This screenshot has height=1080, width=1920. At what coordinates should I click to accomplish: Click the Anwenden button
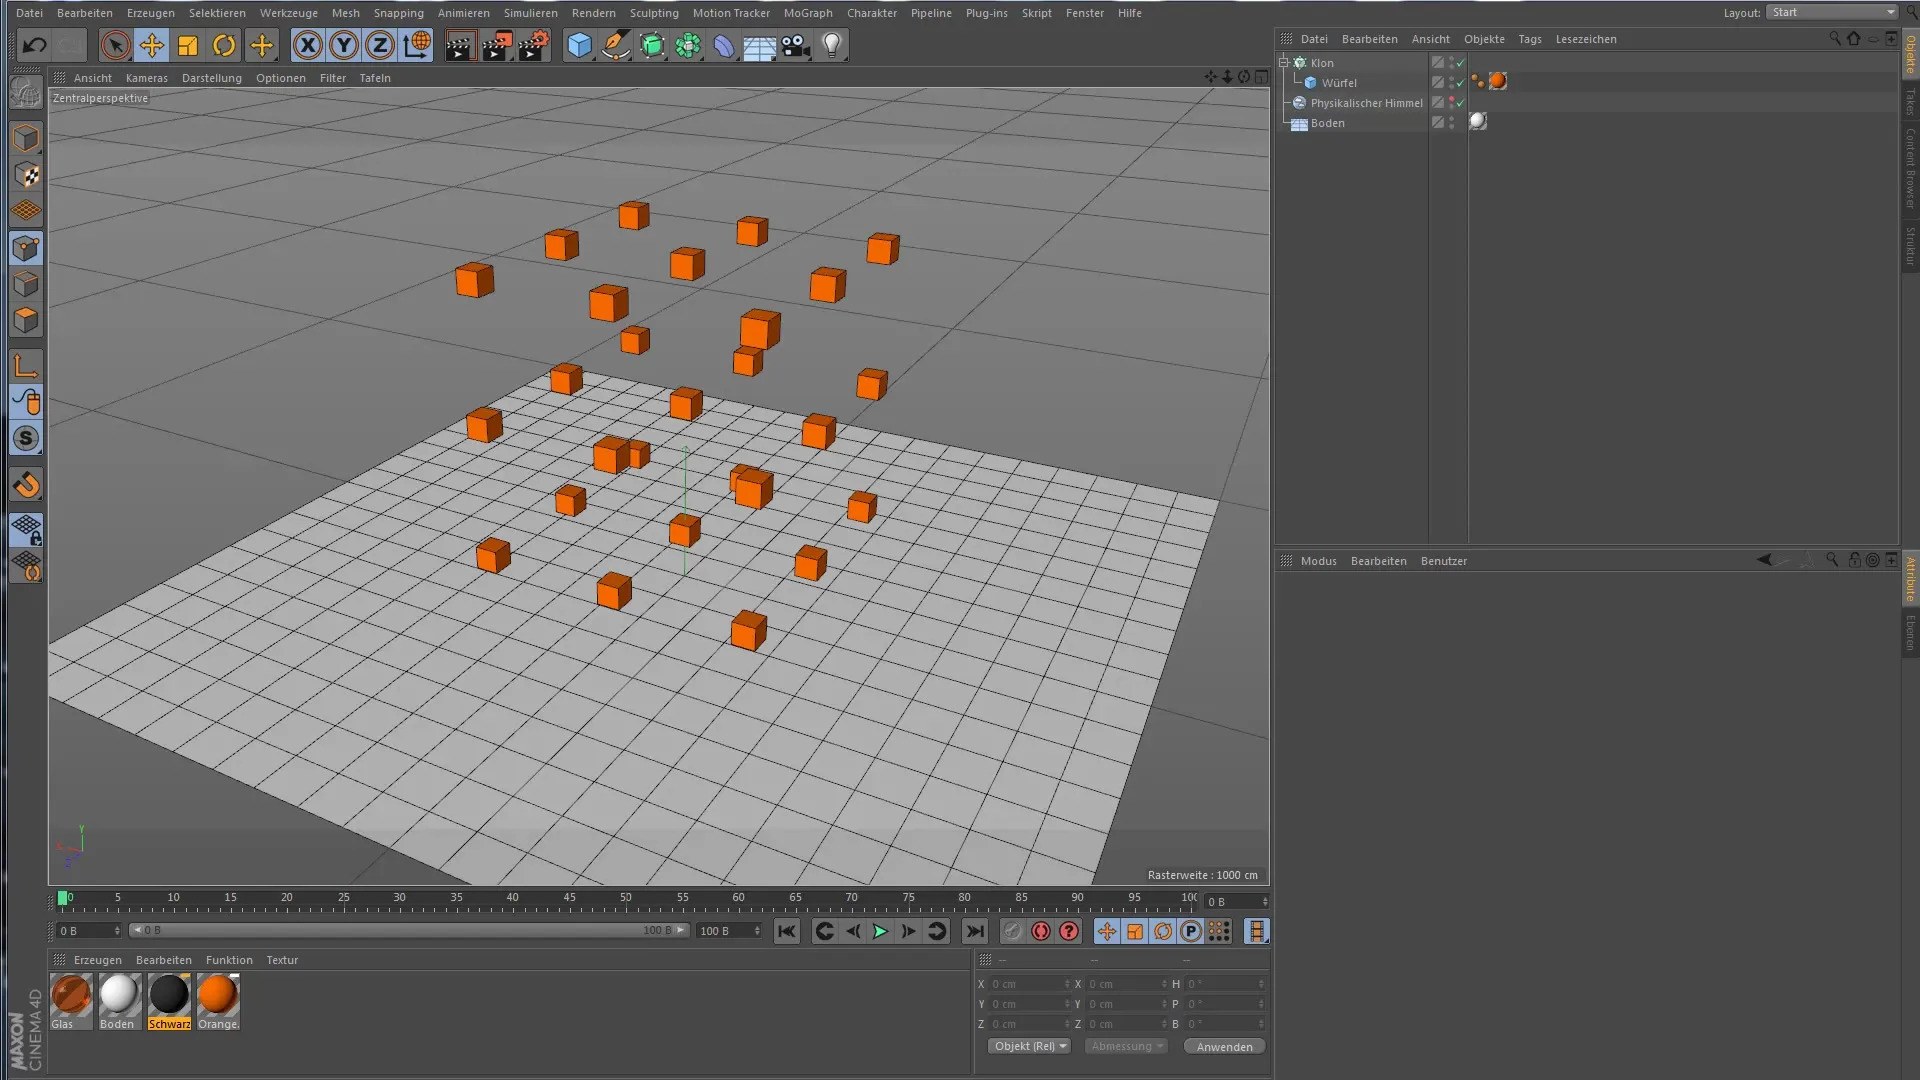click(x=1224, y=1046)
